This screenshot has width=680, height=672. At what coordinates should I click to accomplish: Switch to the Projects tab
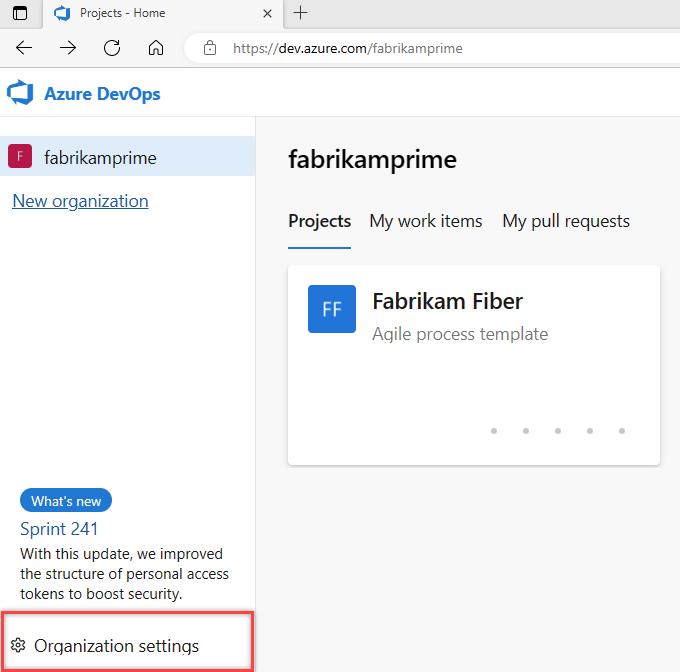tap(320, 221)
